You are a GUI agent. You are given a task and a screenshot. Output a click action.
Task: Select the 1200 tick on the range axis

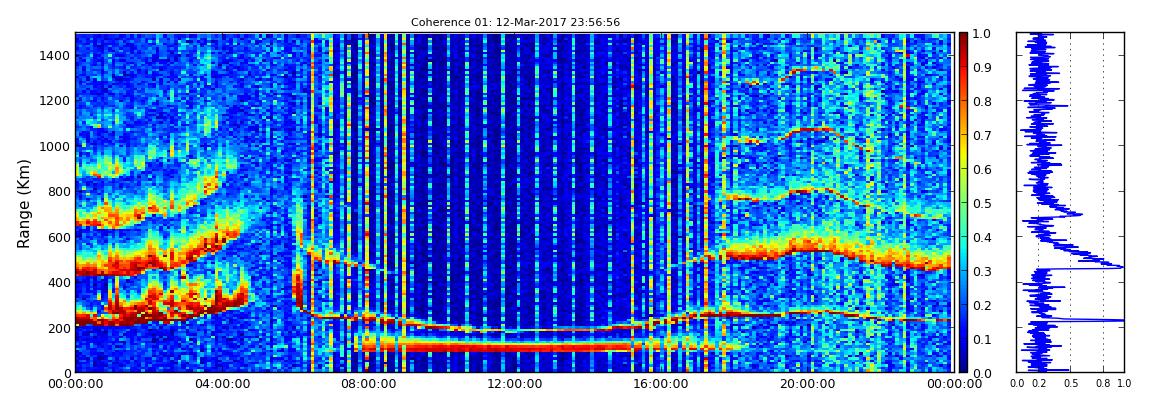coord(54,100)
